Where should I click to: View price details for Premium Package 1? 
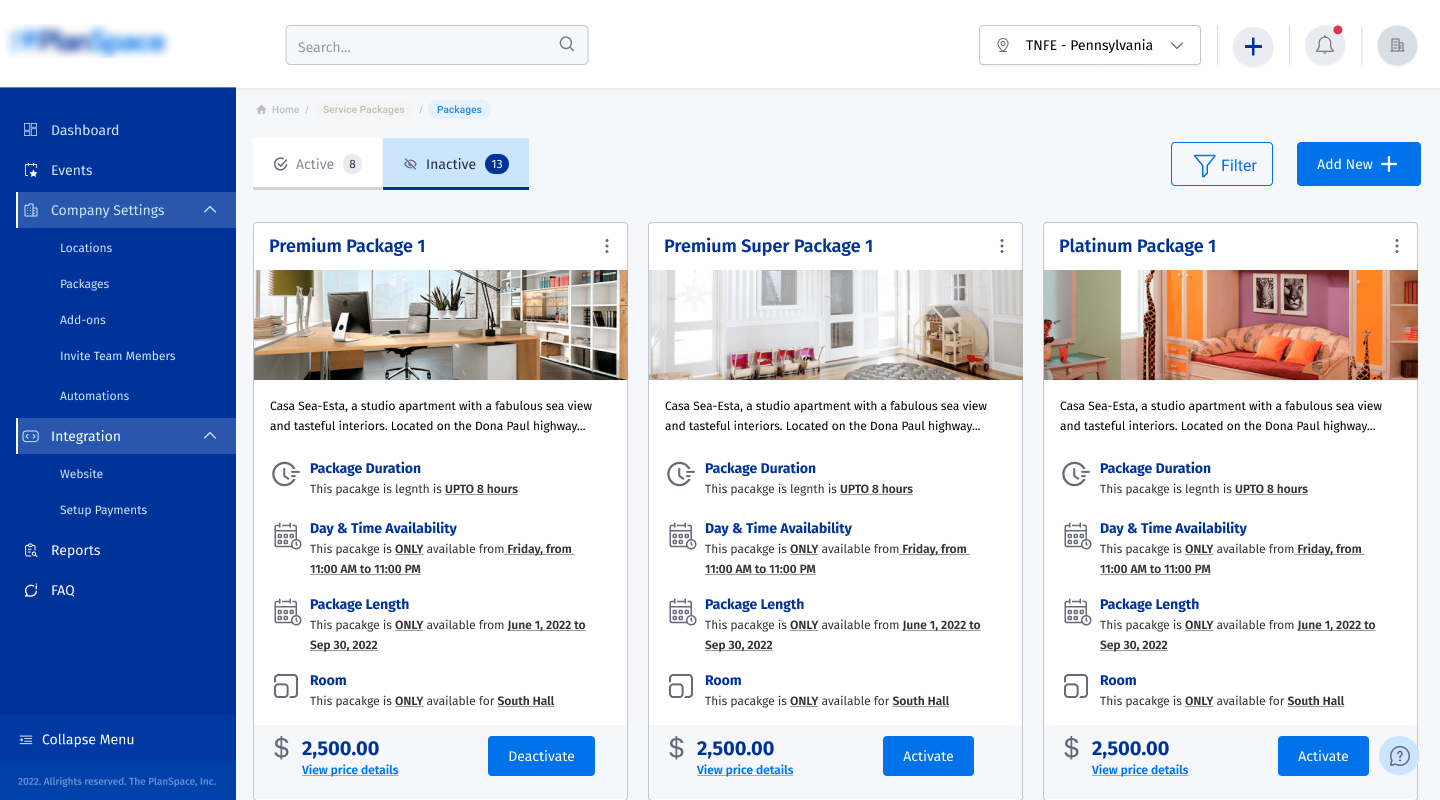coord(350,770)
